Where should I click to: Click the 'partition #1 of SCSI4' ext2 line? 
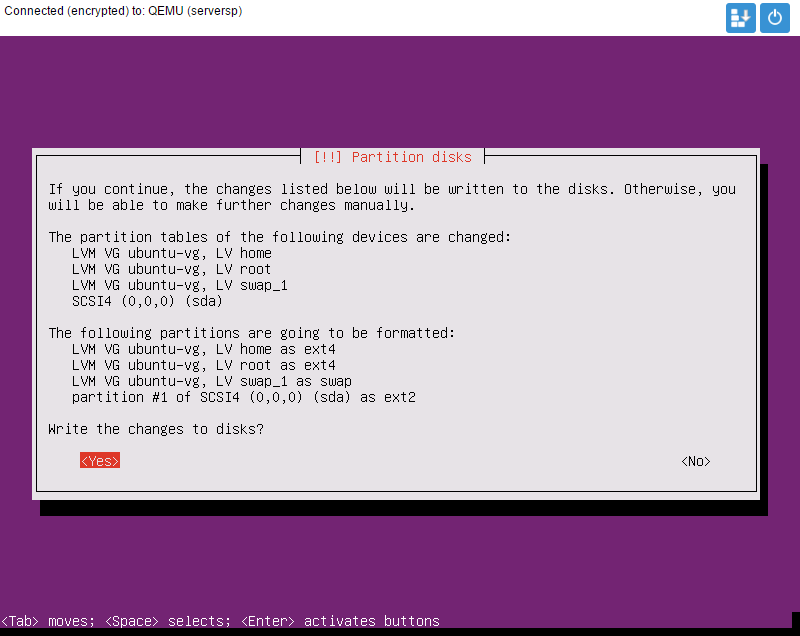(243, 397)
